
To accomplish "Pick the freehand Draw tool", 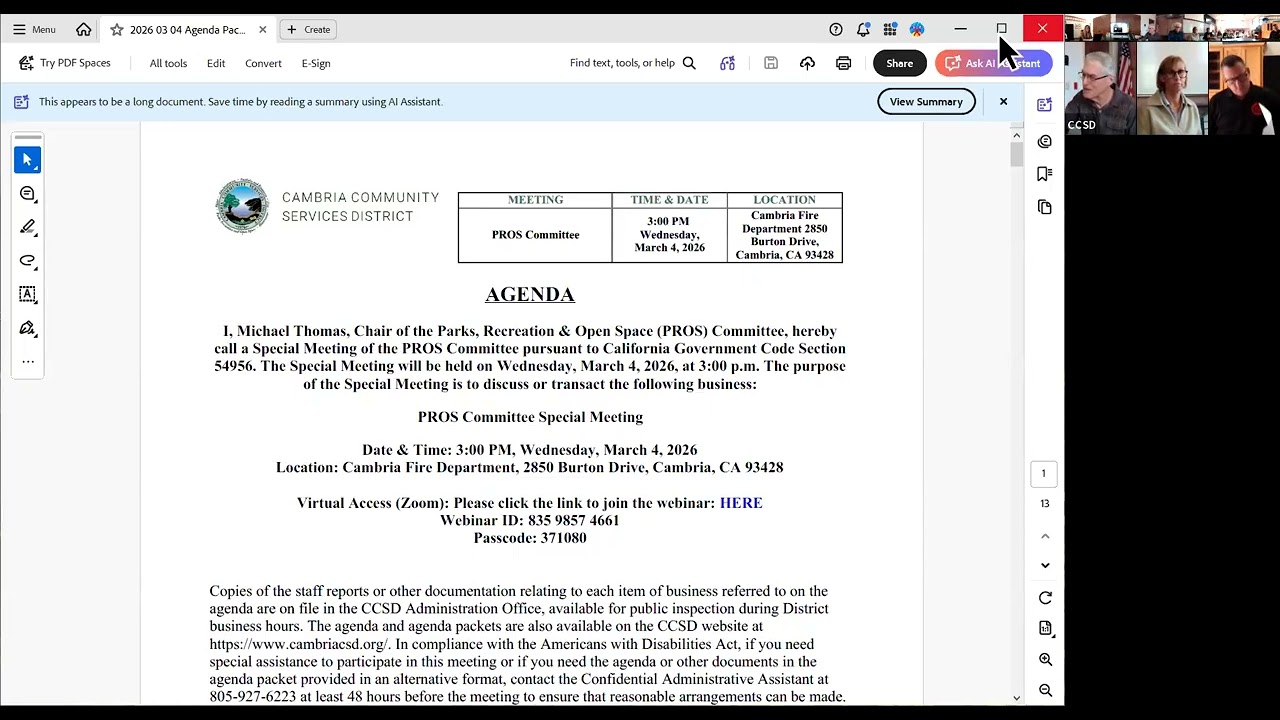I will click(27, 261).
